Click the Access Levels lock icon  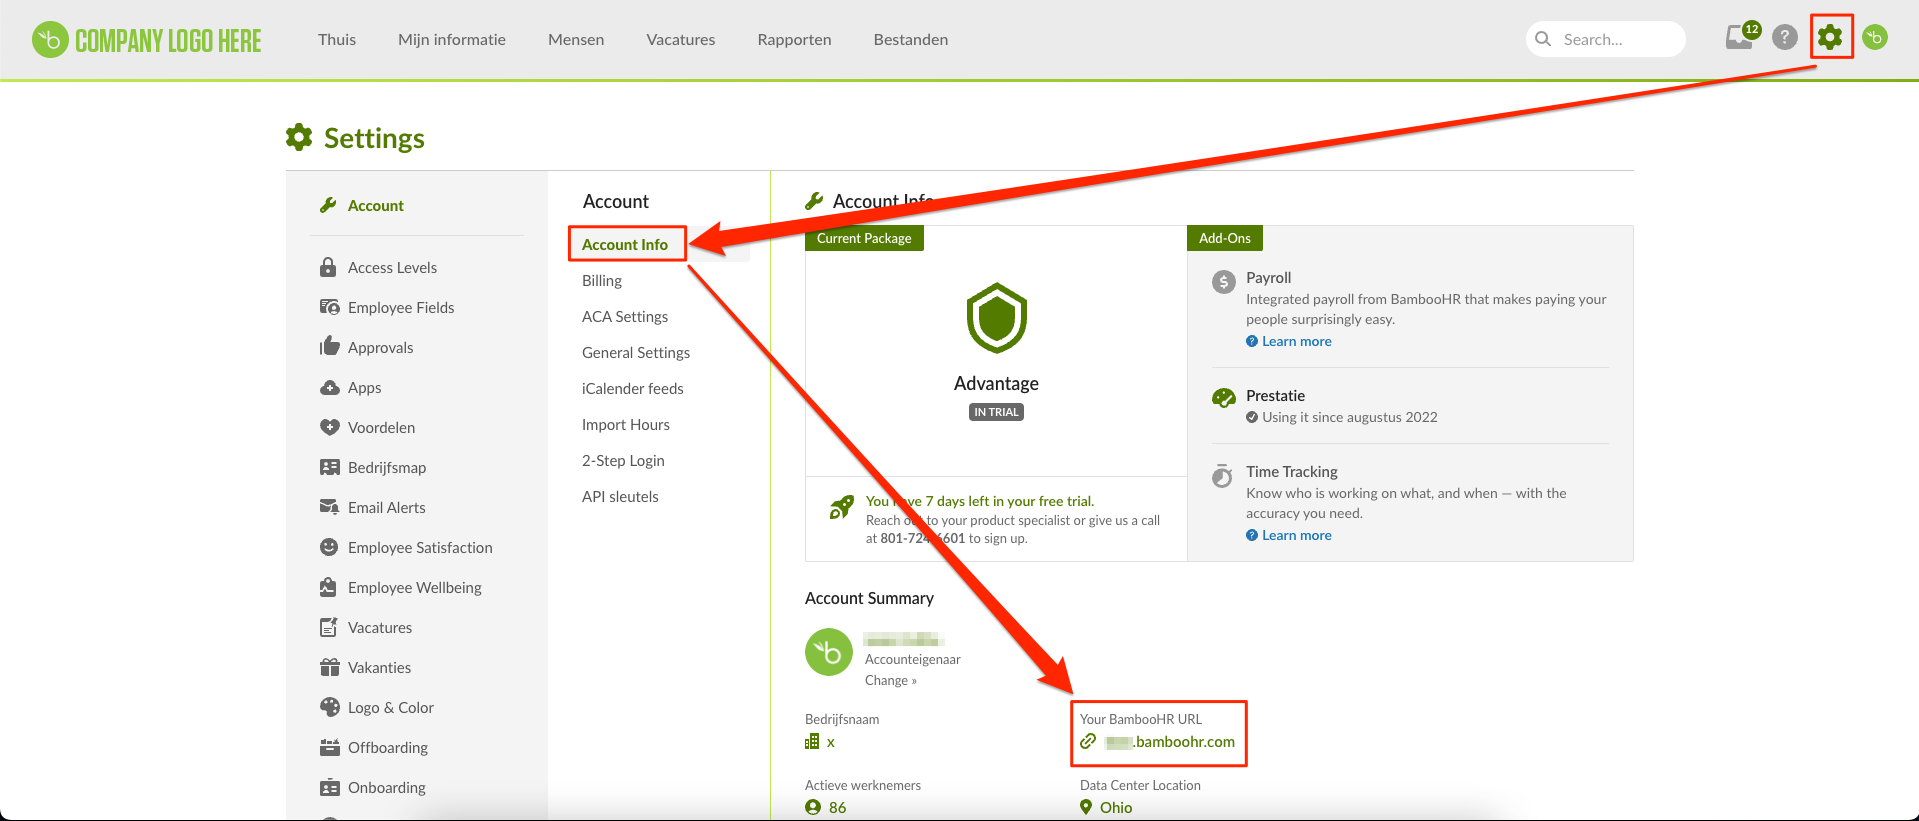pyautogui.click(x=328, y=267)
